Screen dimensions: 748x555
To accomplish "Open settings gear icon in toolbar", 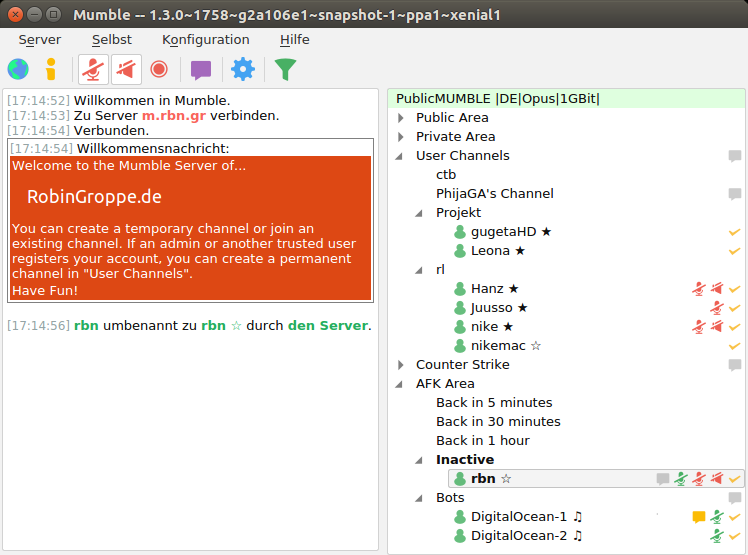I will 243,69.
